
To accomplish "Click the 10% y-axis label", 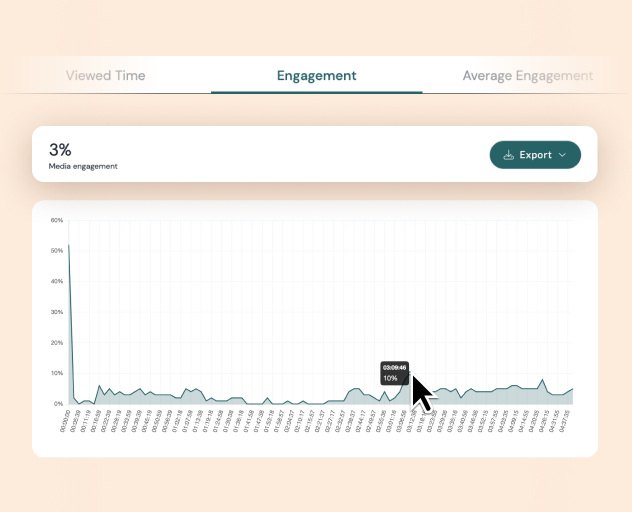I will 56,373.
